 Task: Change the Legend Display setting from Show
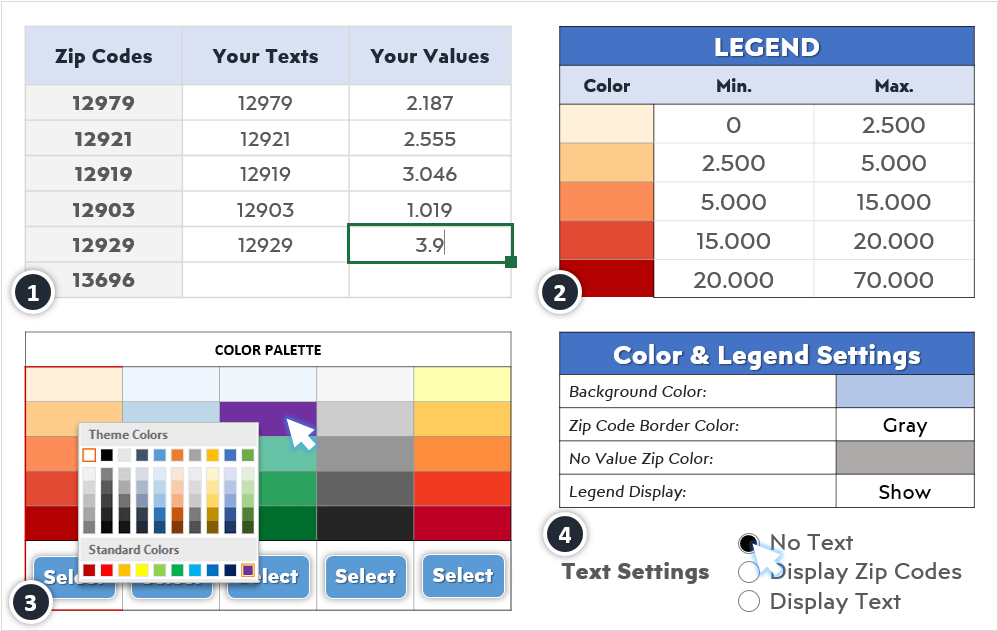905,491
